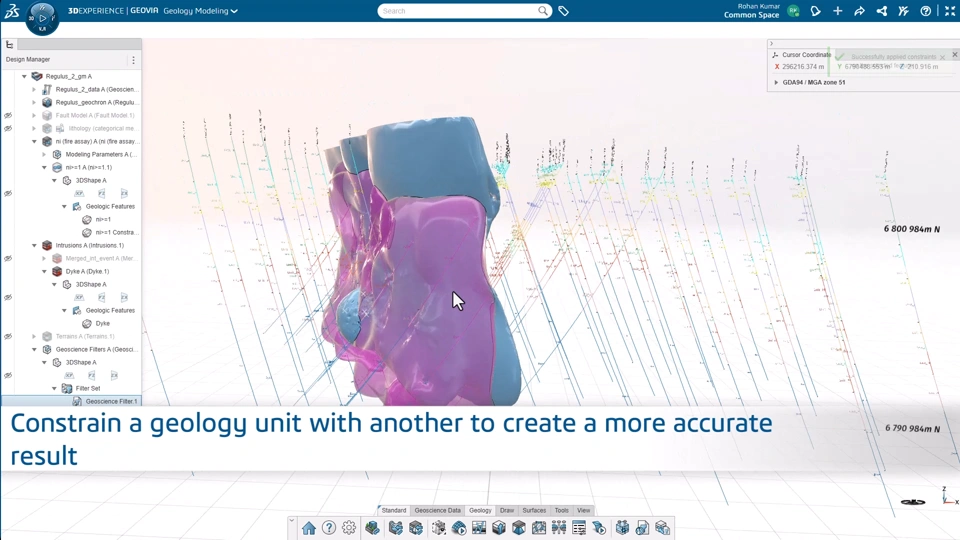This screenshot has width=960, height=540.
Task: Click the last icon in bottom toolbar
Action: coord(662,528)
